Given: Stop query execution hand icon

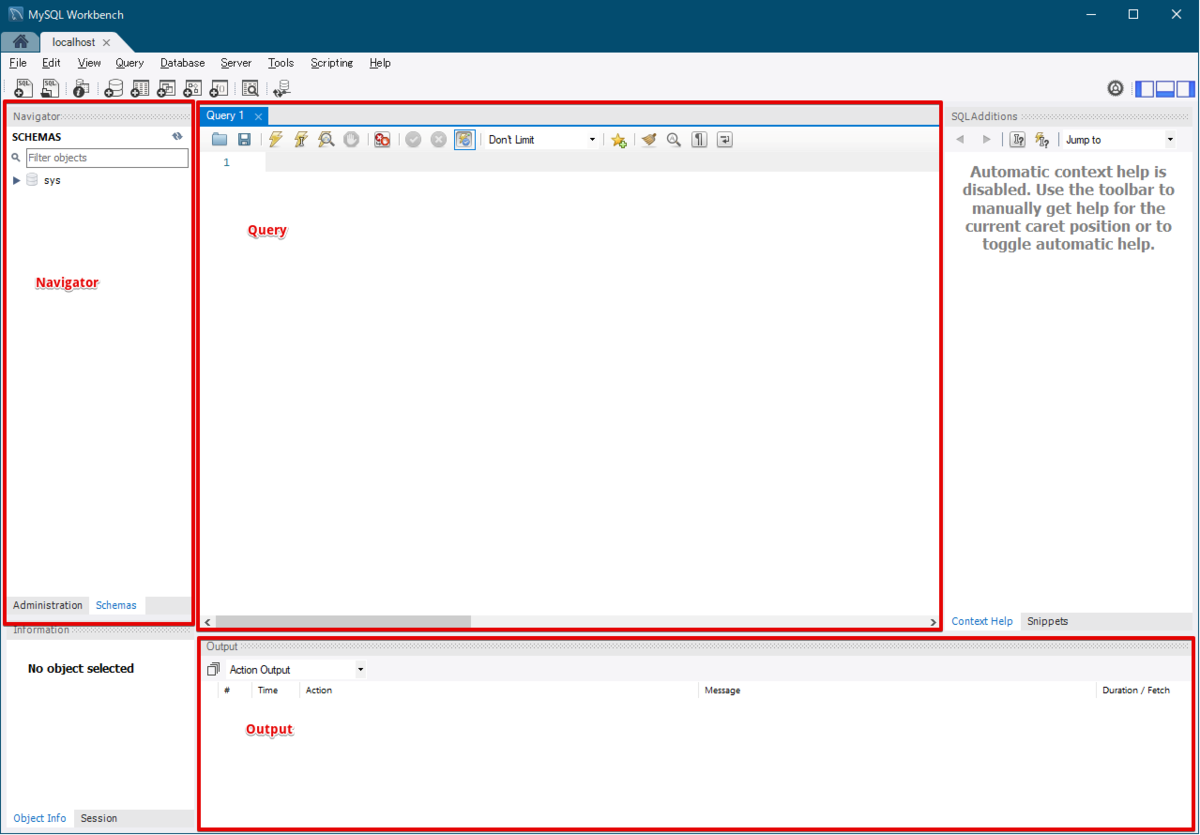Looking at the screenshot, I should tap(351, 140).
